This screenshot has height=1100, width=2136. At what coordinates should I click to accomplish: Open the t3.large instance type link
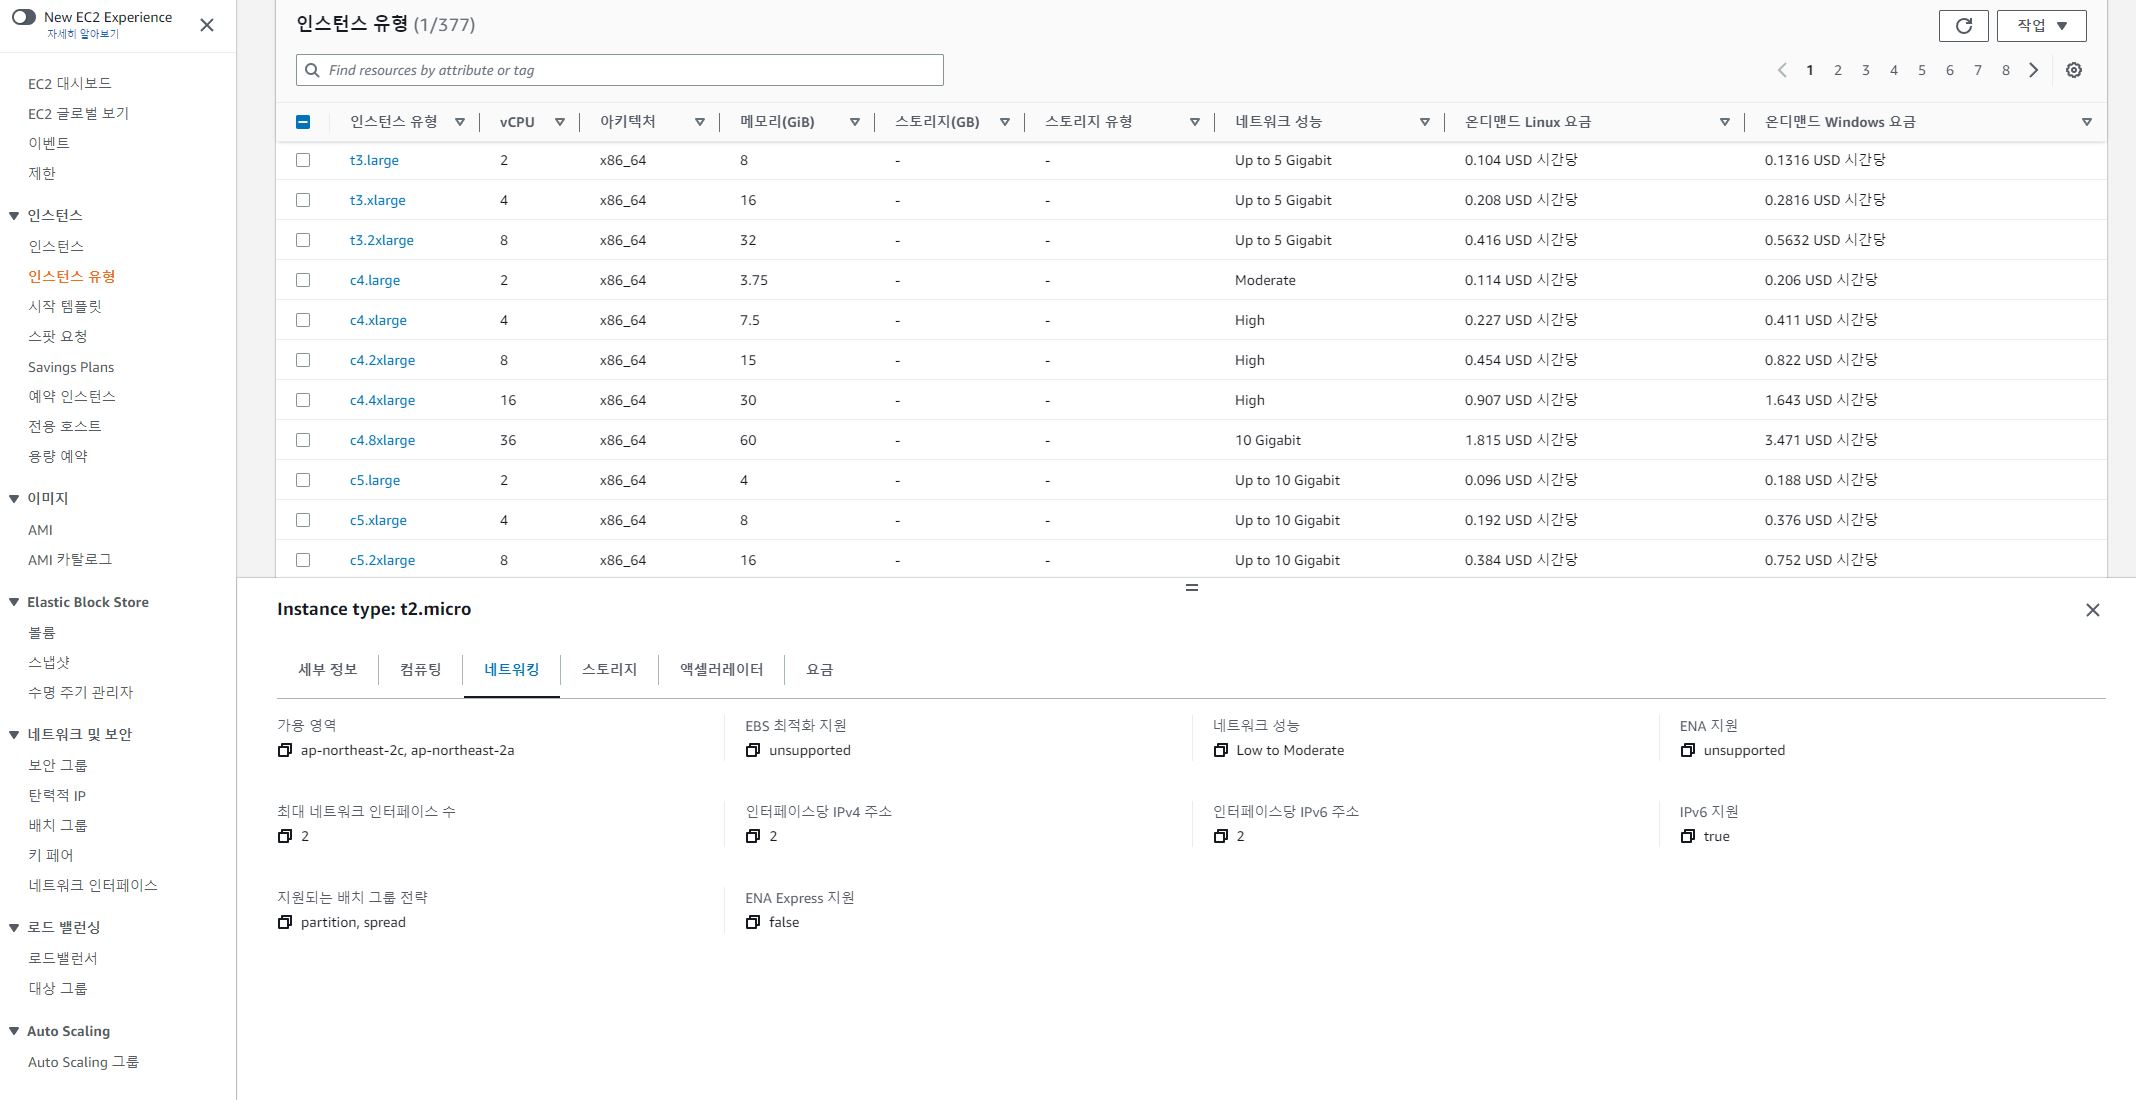374,160
